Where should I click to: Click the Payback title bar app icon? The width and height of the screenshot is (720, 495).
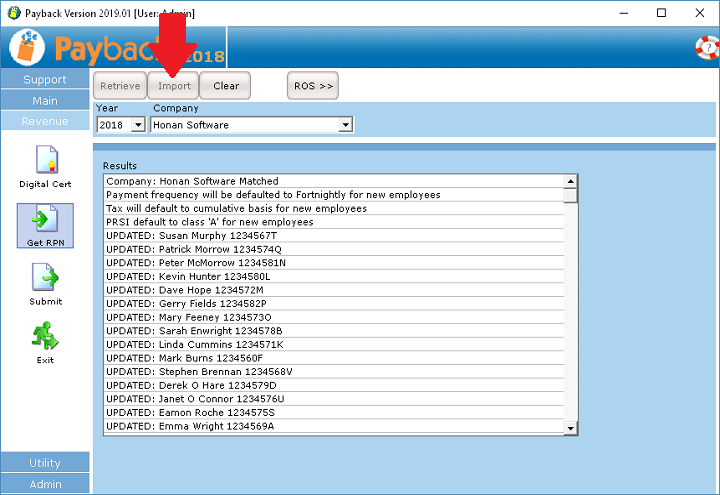[x=11, y=13]
